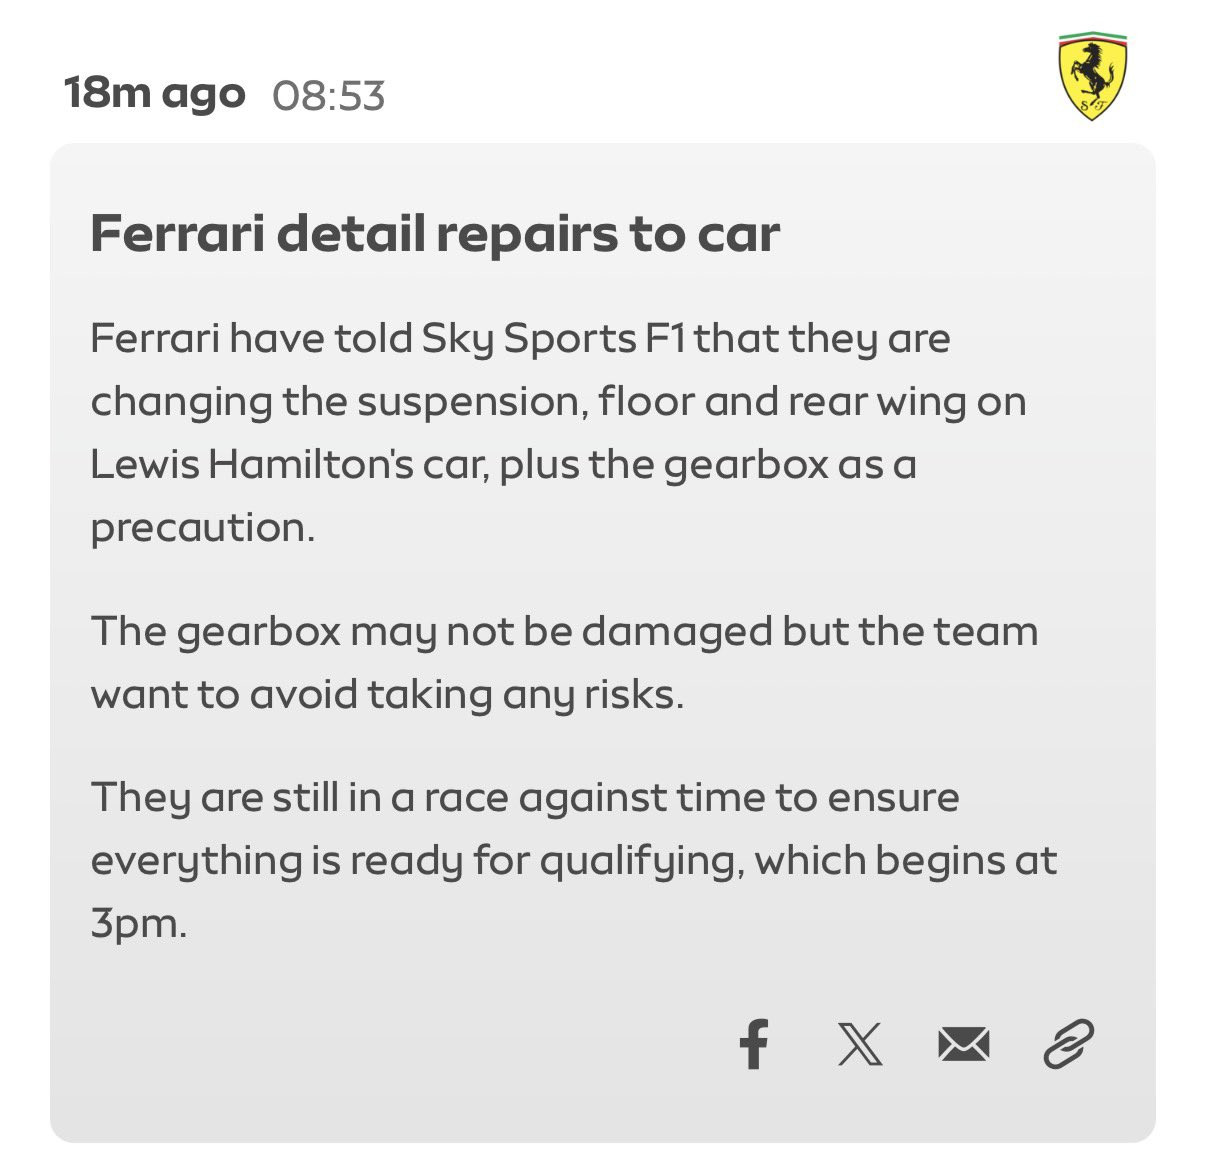Click '3pm.' at the end of the post

click(x=139, y=924)
